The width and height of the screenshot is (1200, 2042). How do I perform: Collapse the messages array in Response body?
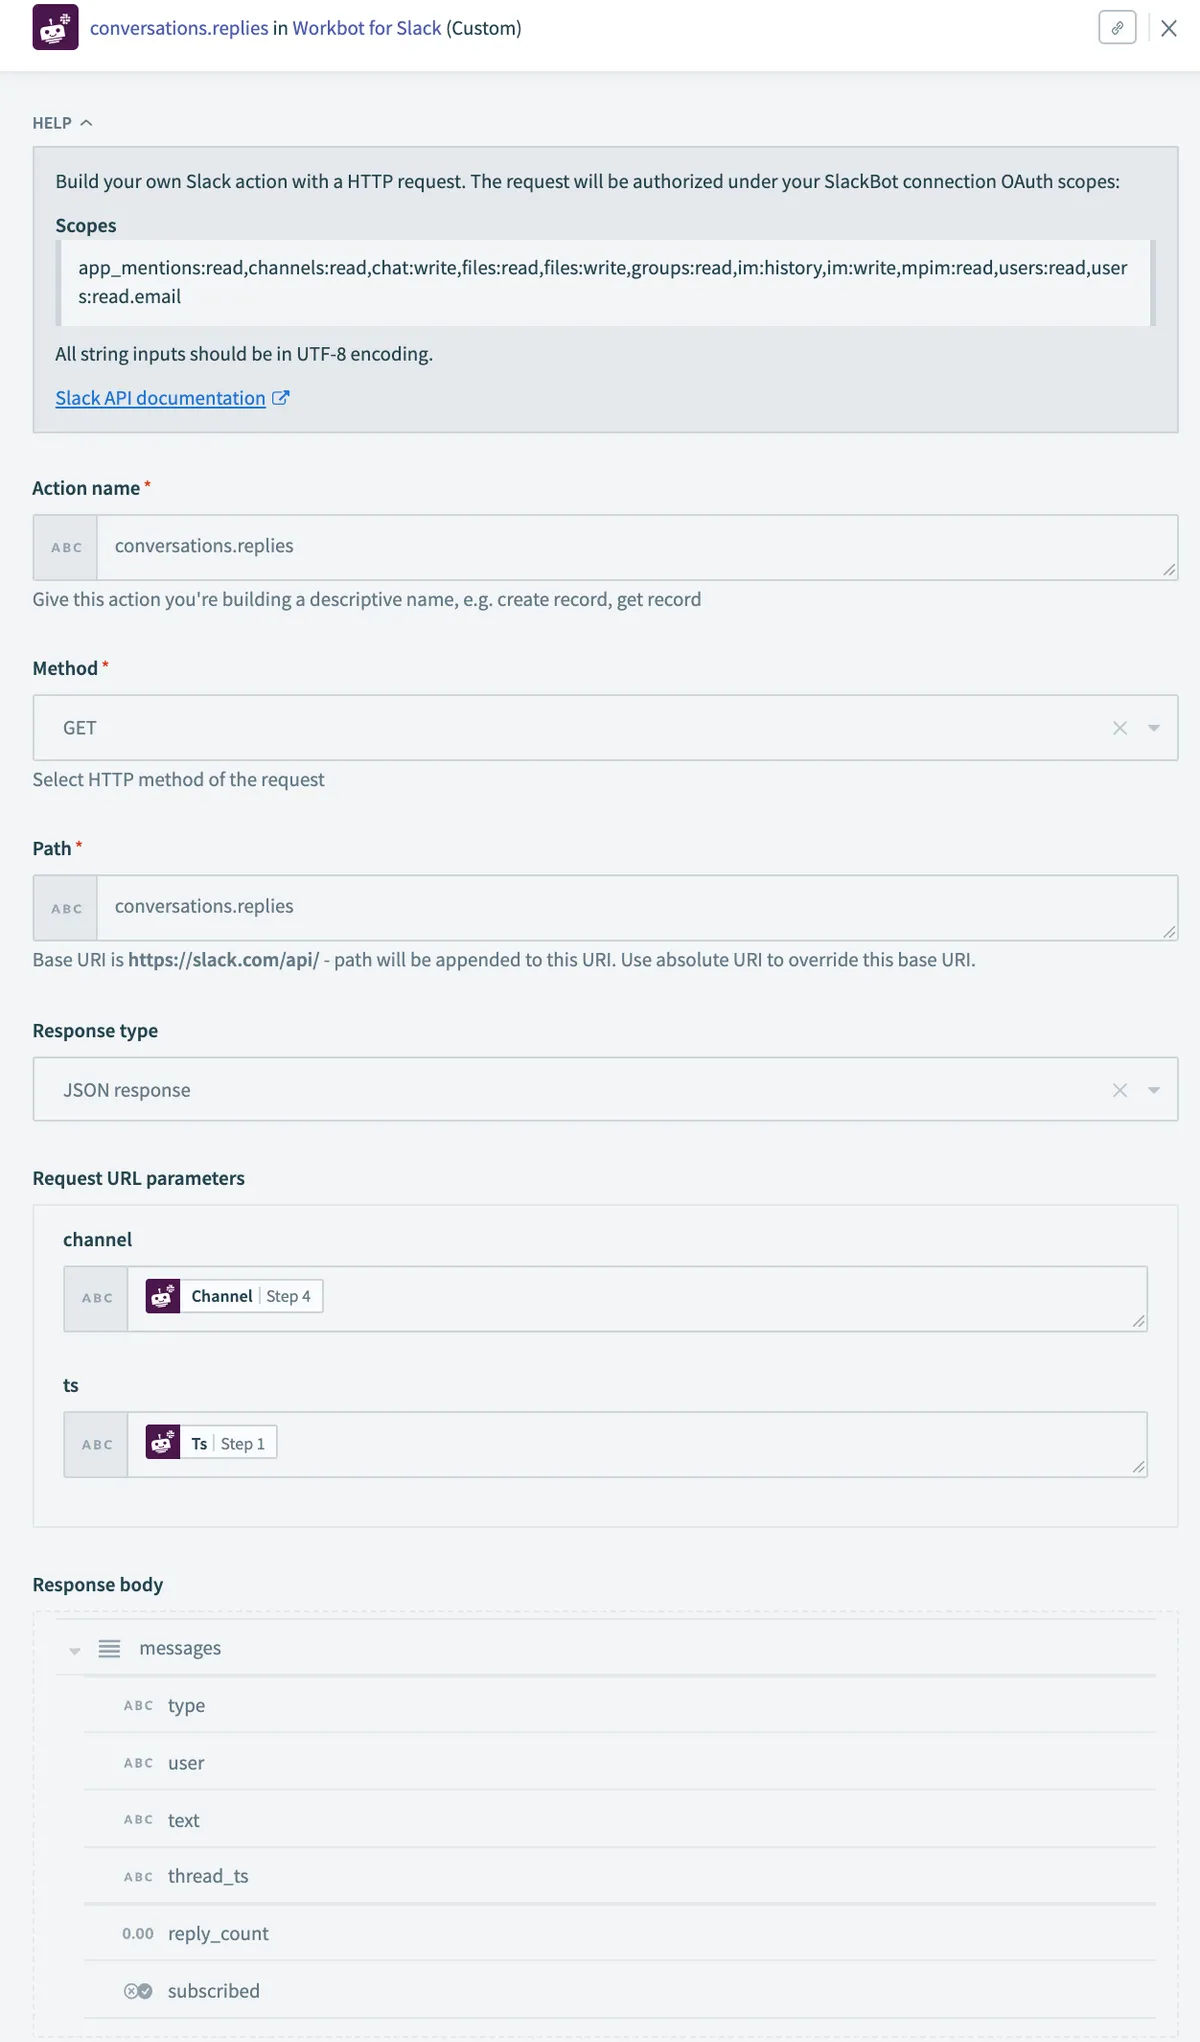(75, 1650)
